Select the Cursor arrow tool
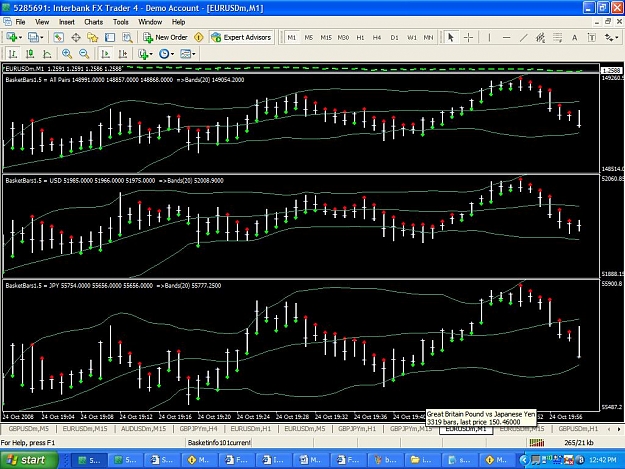Image resolution: width=625 pixels, height=469 pixels. point(451,37)
